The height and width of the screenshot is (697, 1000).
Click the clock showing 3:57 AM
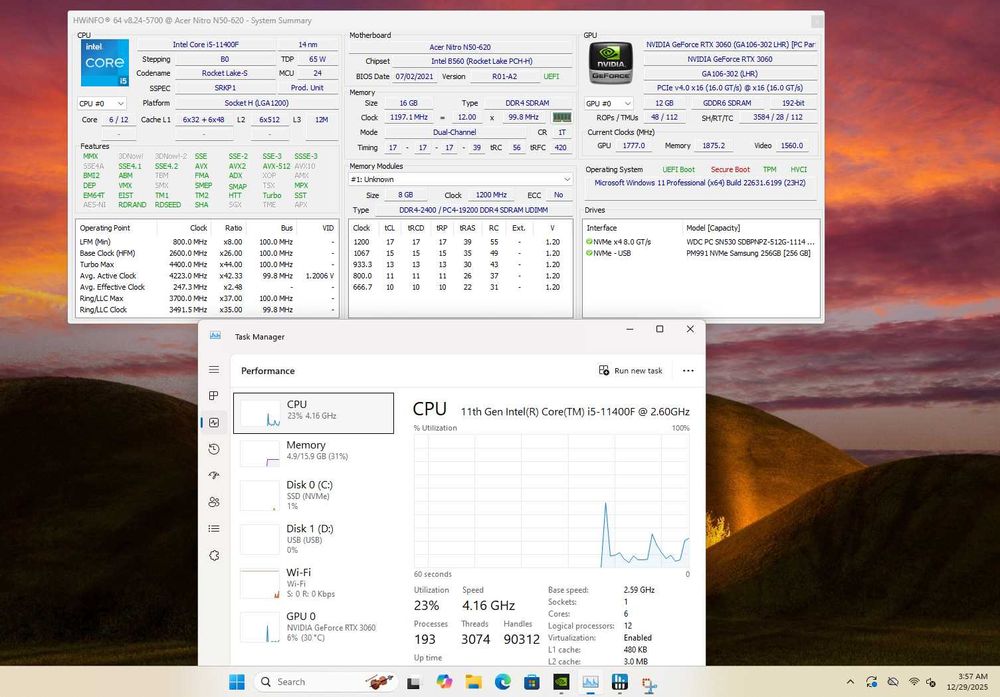(x=973, y=676)
